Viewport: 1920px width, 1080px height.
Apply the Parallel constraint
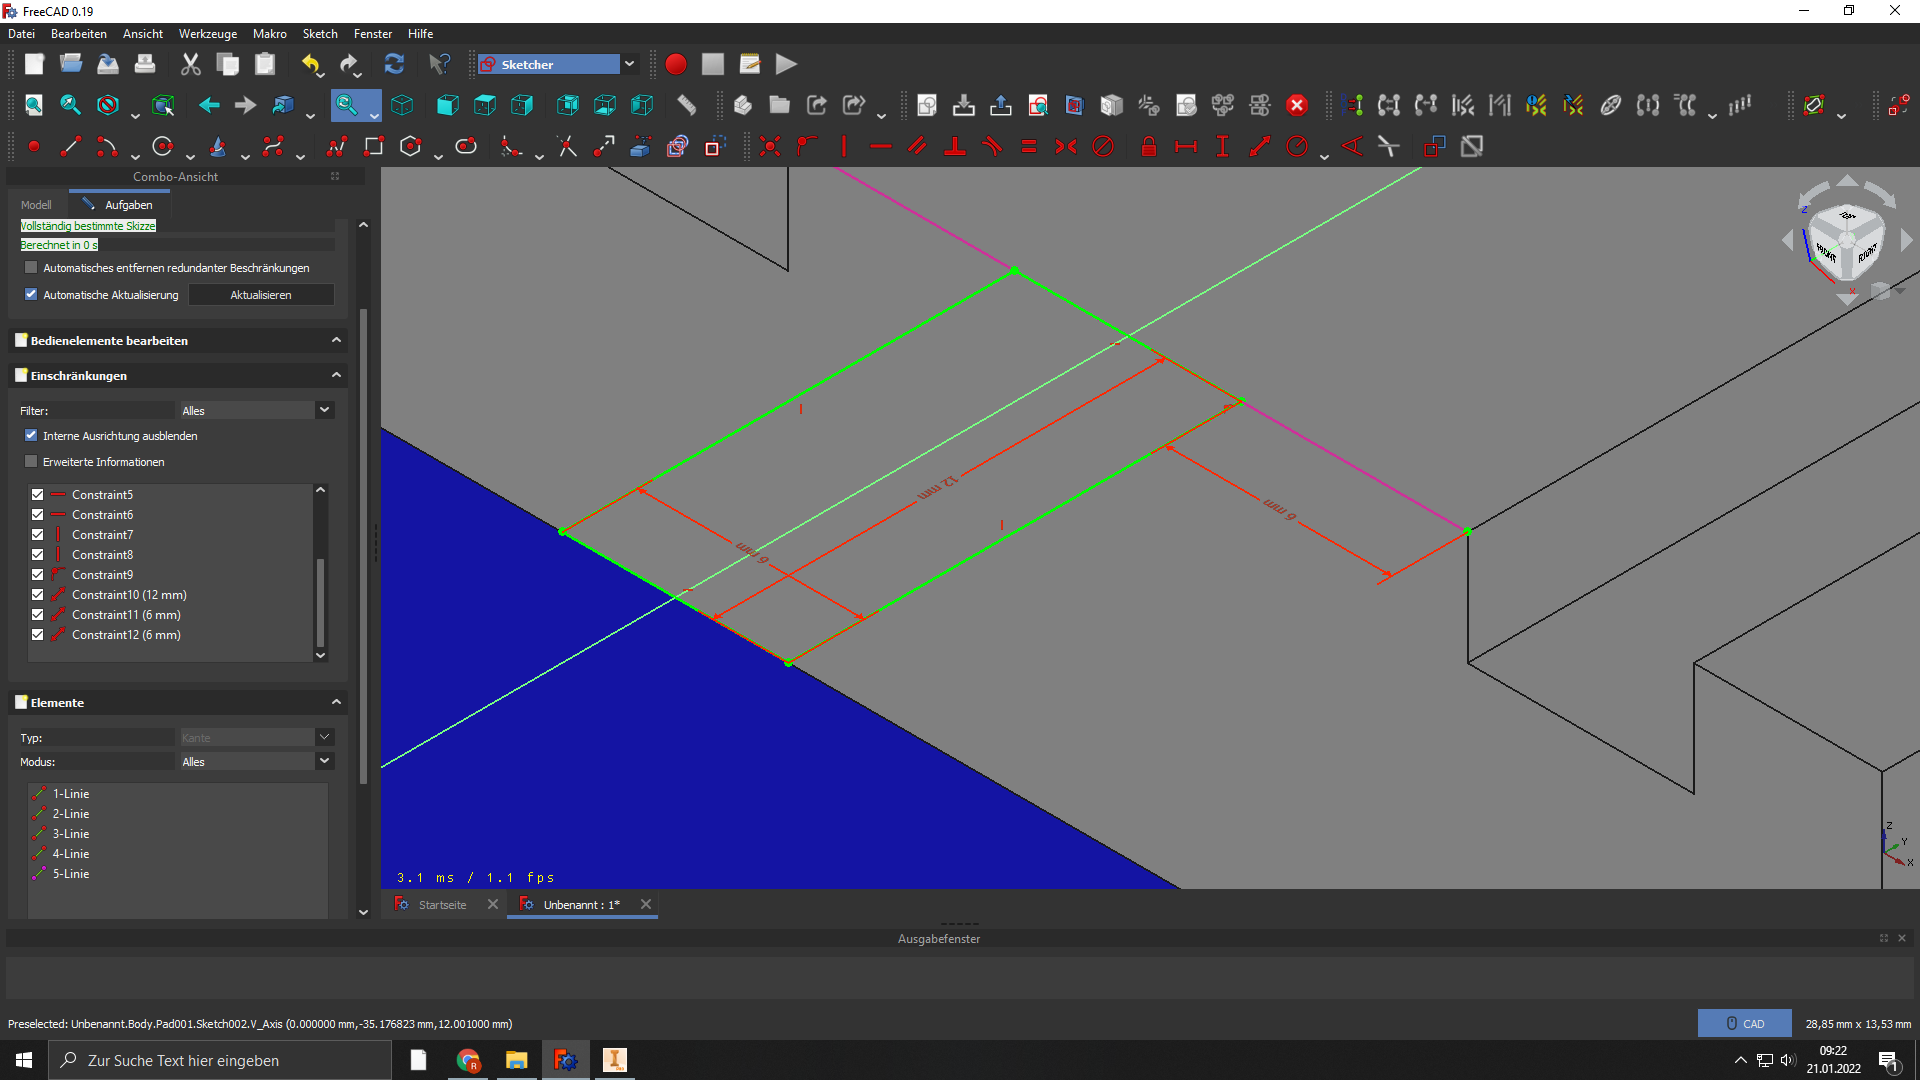click(x=917, y=147)
